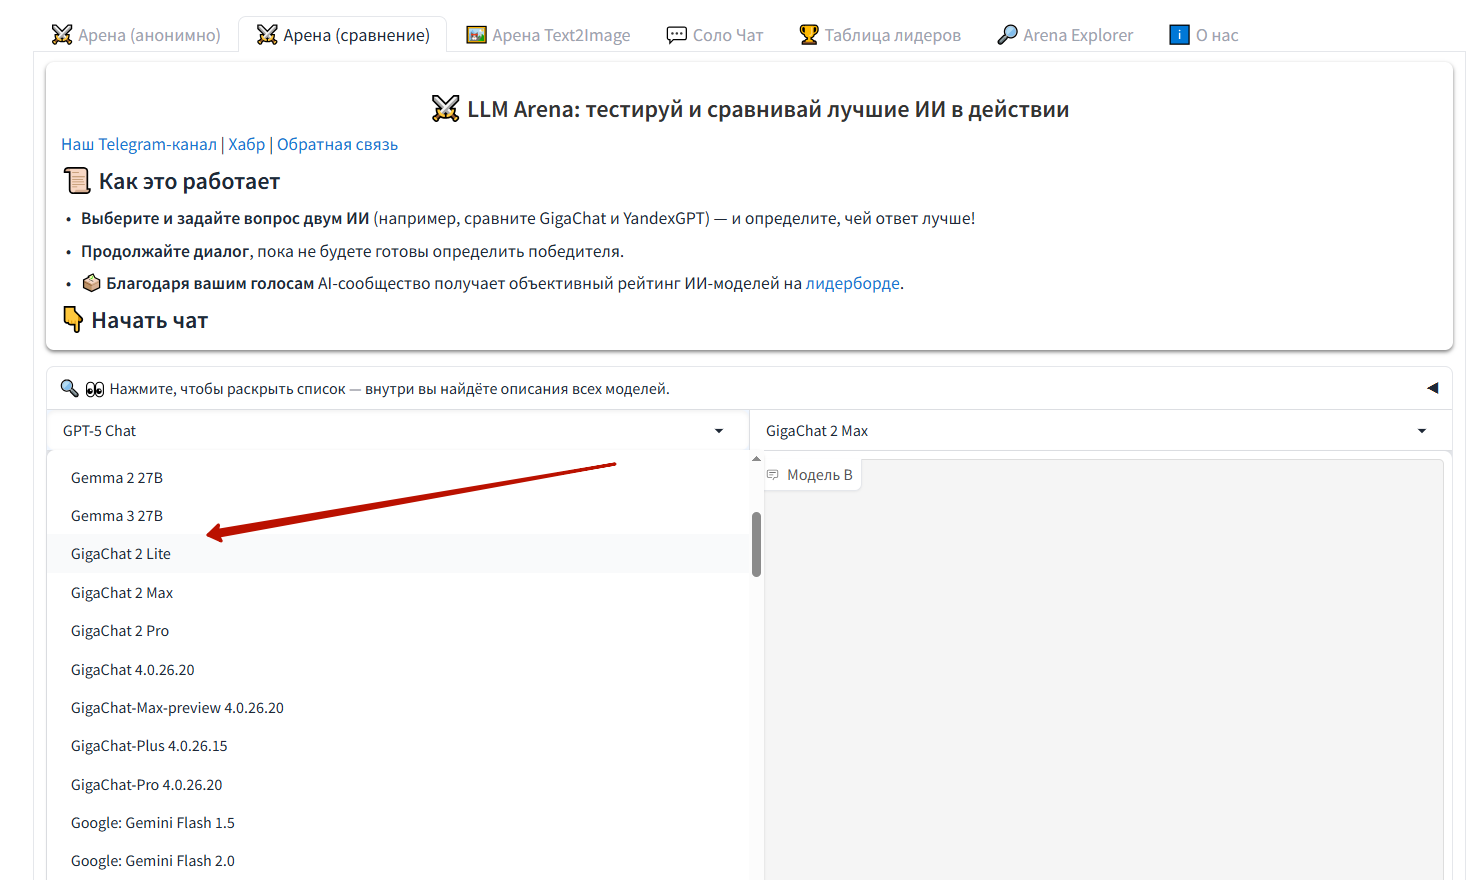Click the blue info icon on О нас tab
The image size is (1468, 880).
[x=1180, y=35]
